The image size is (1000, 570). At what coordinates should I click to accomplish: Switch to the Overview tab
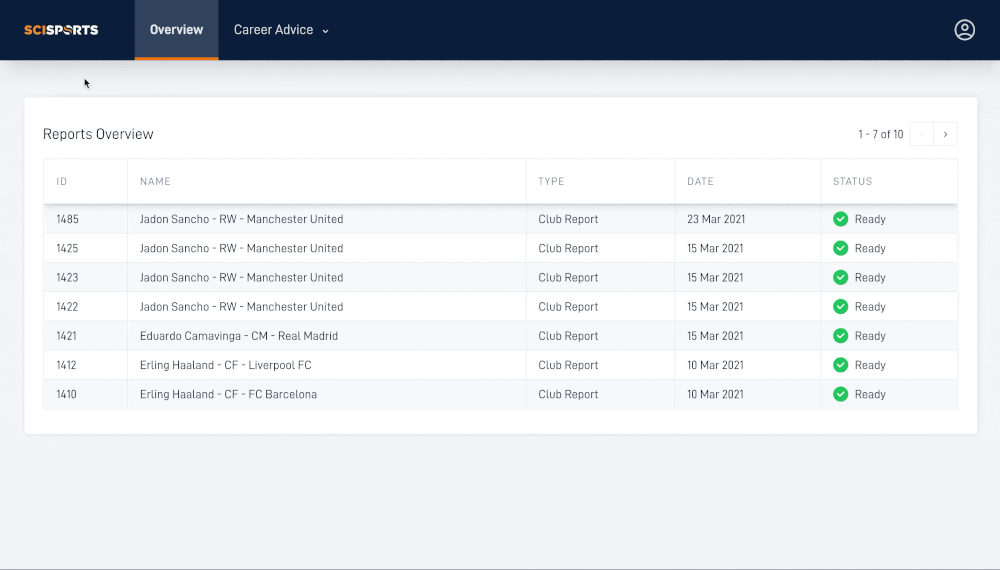click(177, 30)
